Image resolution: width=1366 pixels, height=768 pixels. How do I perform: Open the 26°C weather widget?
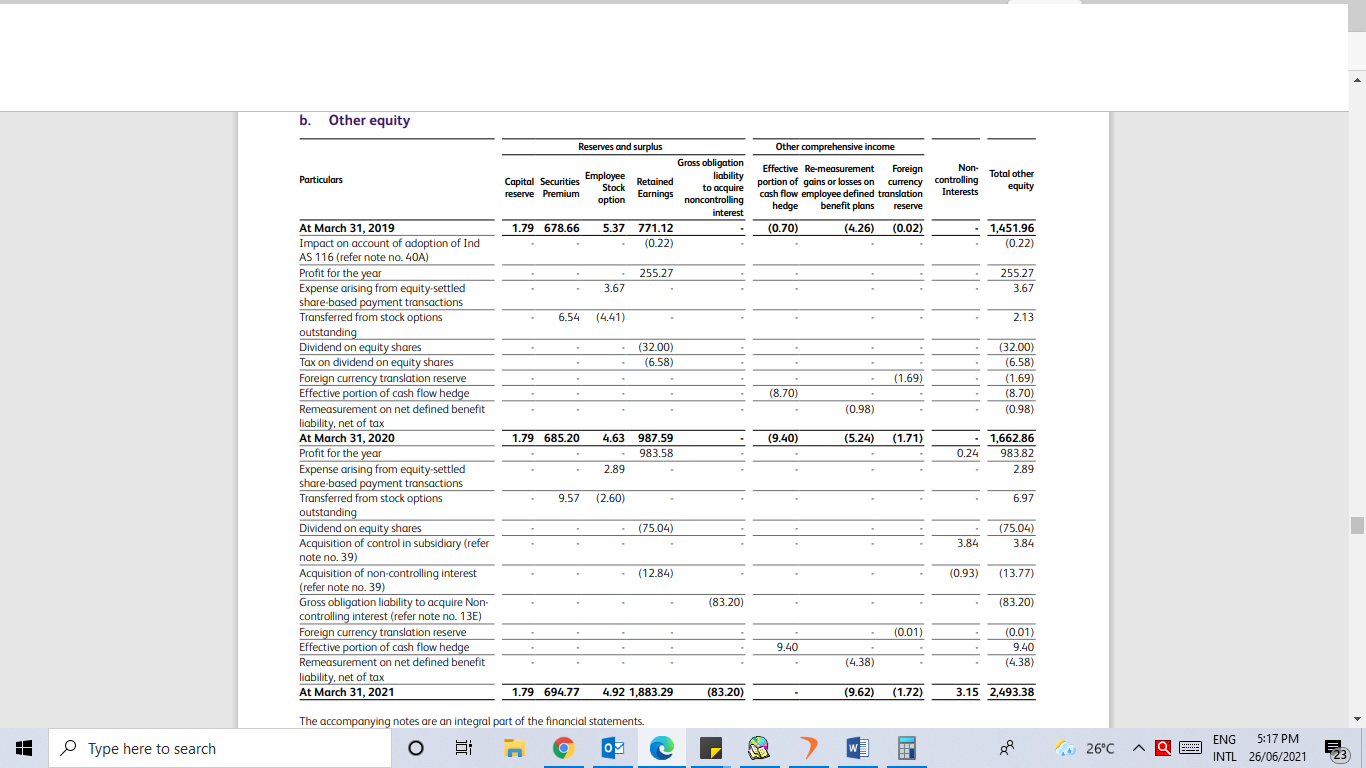(1087, 748)
